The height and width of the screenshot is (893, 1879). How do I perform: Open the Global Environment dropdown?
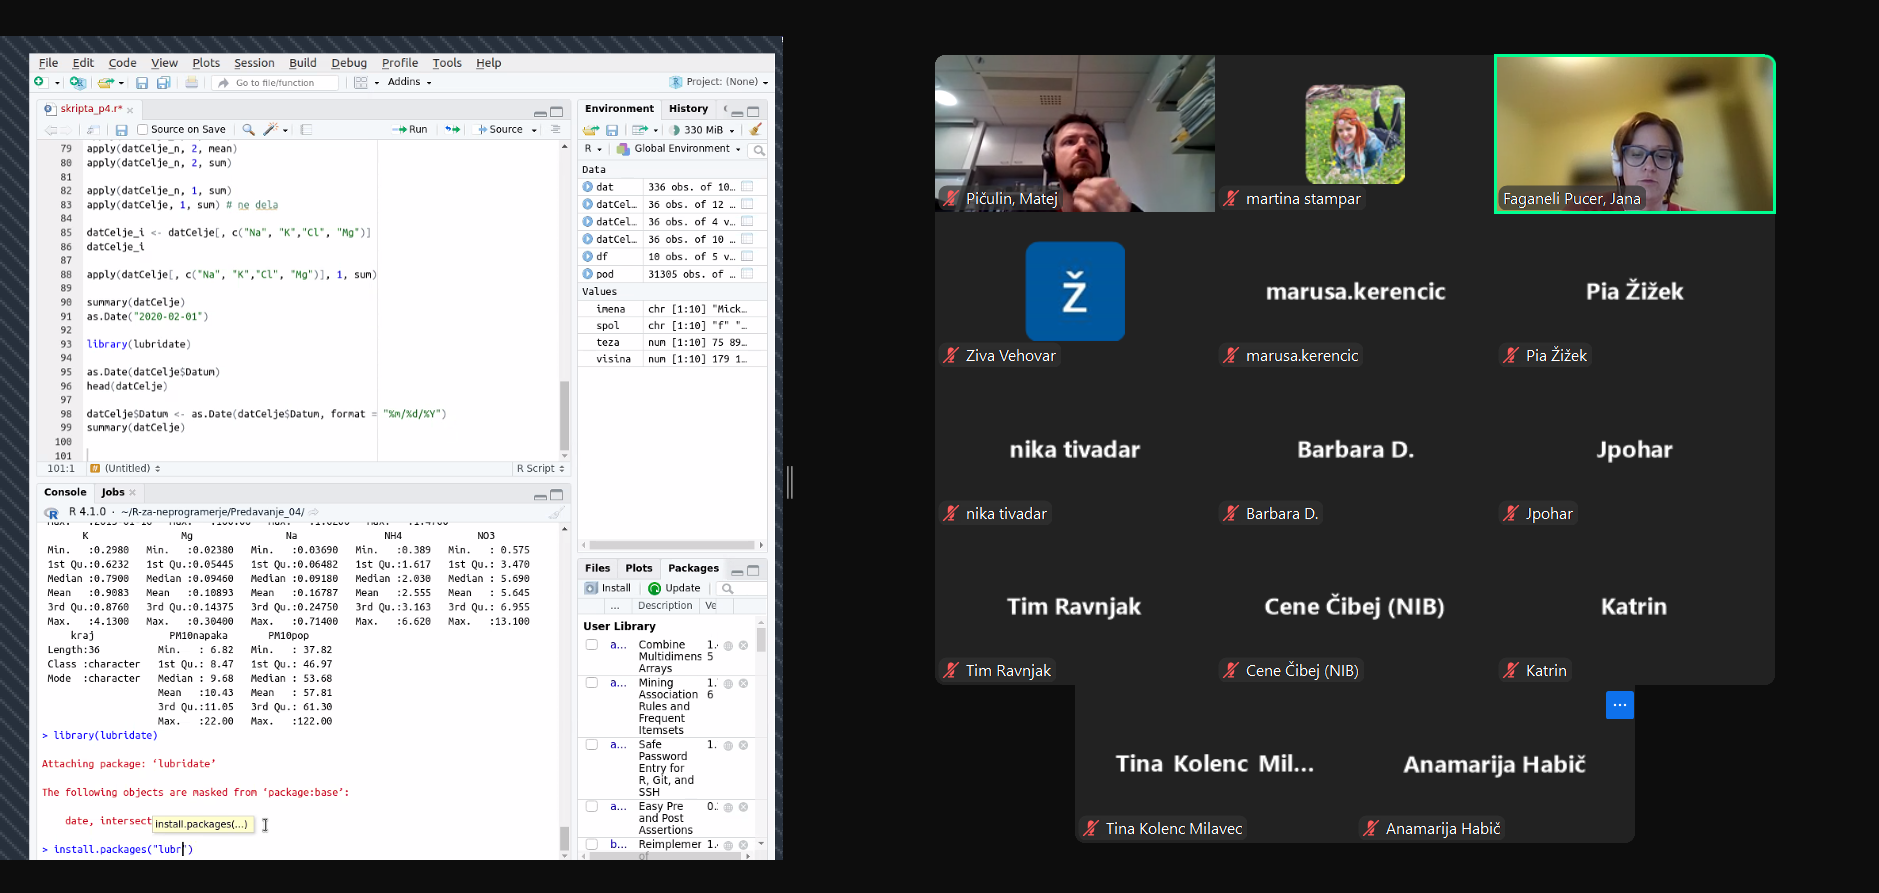click(x=680, y=149)
